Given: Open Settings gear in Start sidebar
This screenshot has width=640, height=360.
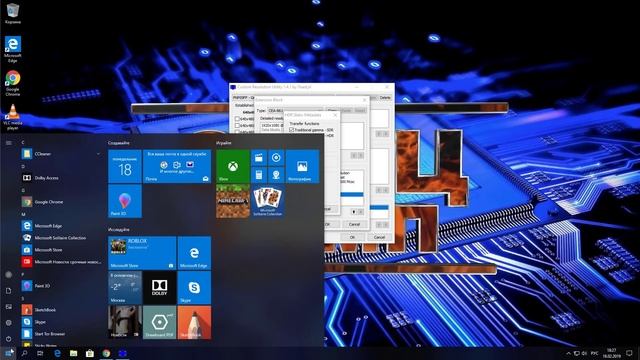Looking at the screenshot, I should click(x=9, y=322).
